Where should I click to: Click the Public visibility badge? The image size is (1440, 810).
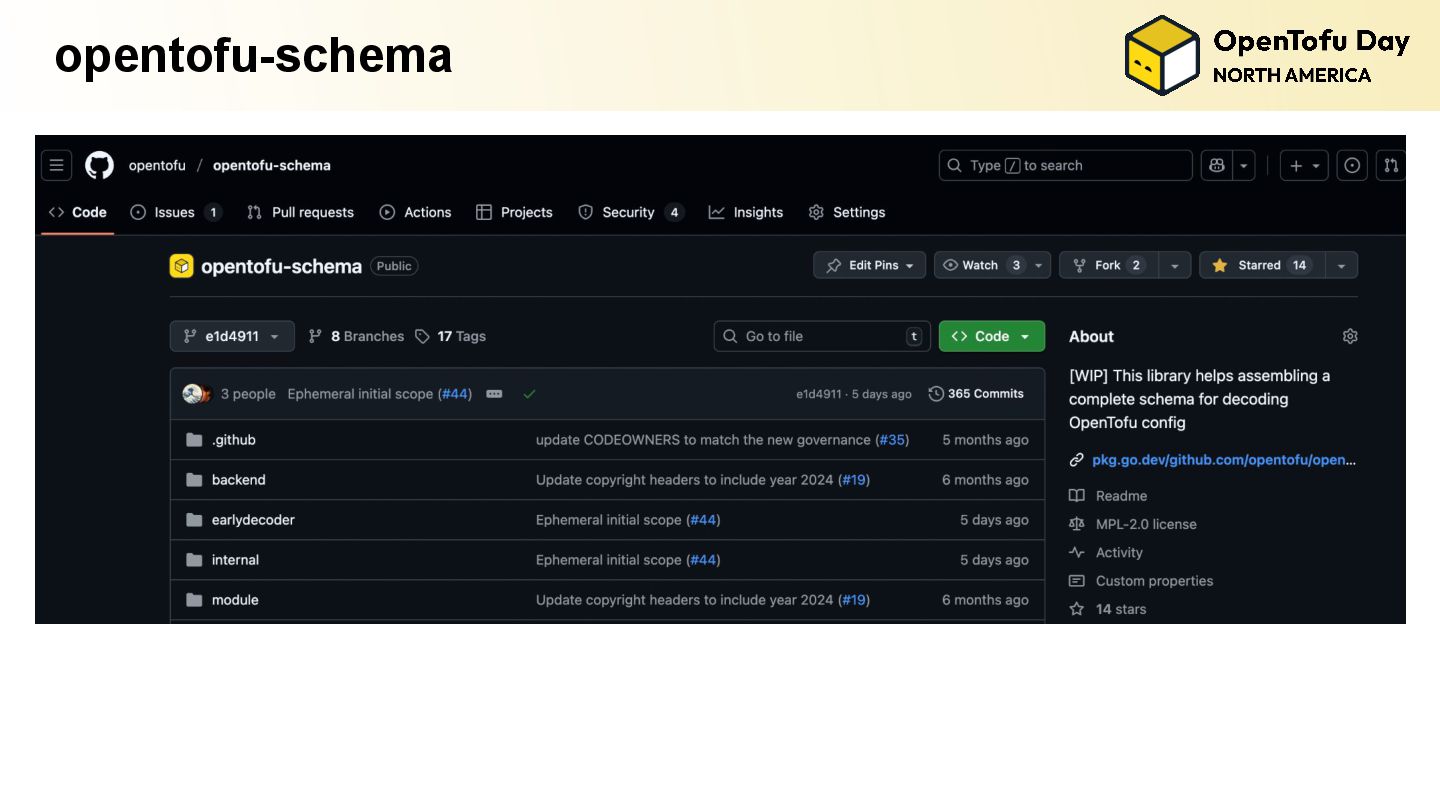click(x=394, y=266)
